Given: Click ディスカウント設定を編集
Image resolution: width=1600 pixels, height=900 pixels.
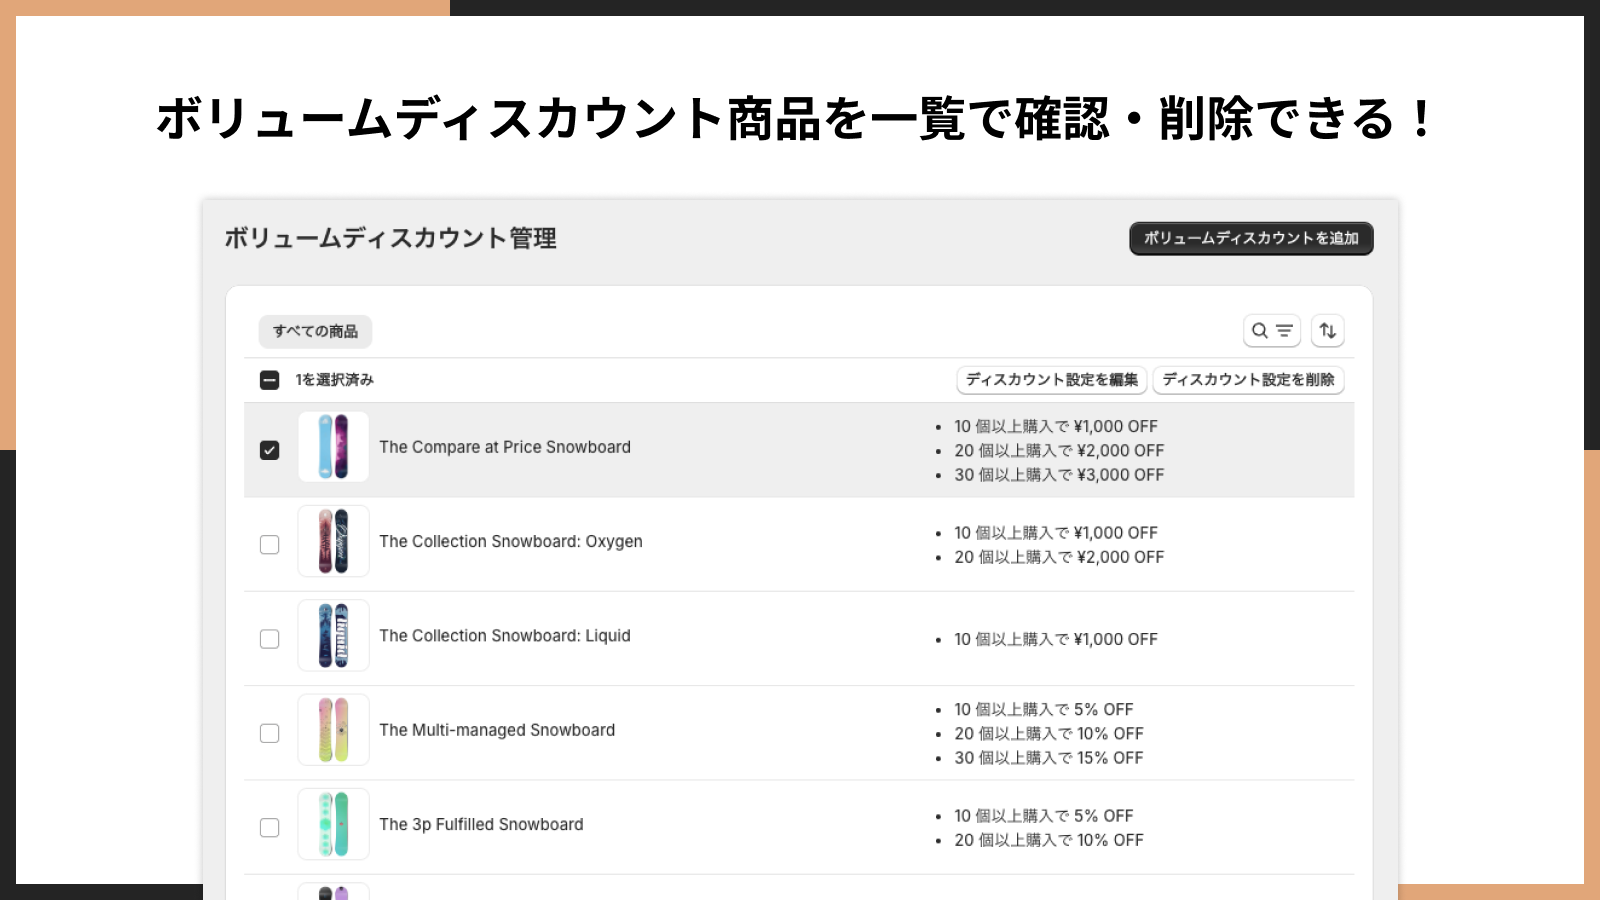Looking at the screenshot, I should (x=1051, y=380).
